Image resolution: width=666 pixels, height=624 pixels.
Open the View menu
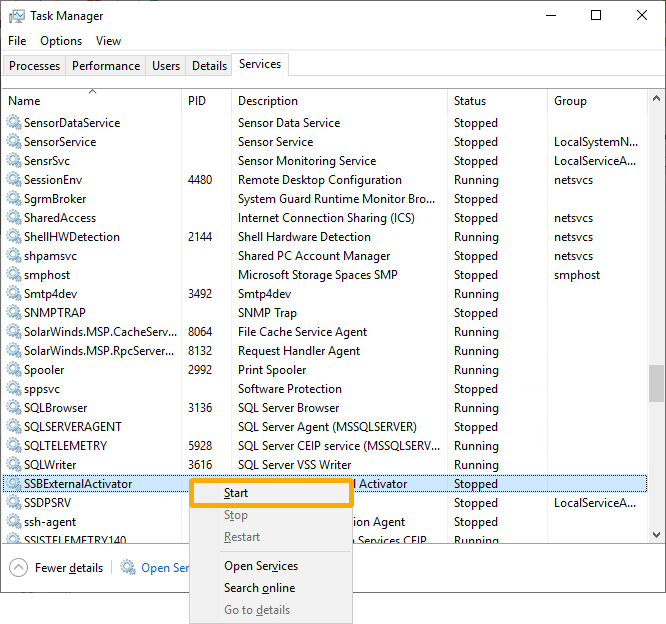pyautogui.click(x=108, y=41)
